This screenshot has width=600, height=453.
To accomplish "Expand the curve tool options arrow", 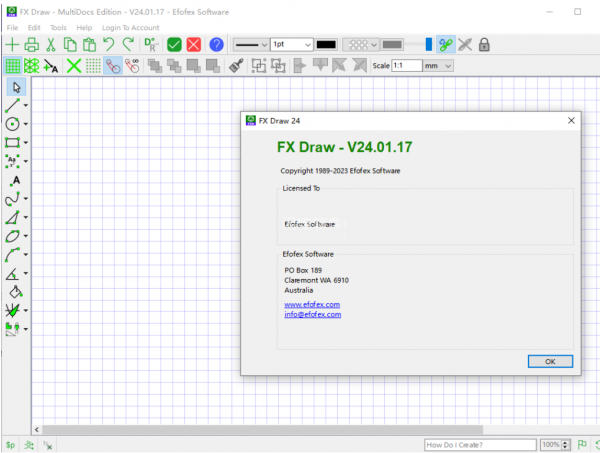I will pos(26,199).
